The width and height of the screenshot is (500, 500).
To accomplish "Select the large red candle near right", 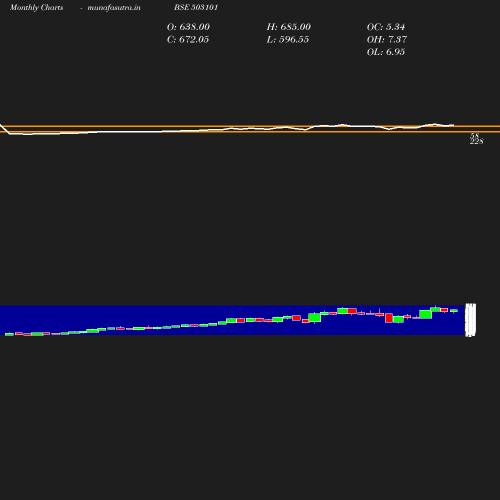I will click(x=389, y=318).
